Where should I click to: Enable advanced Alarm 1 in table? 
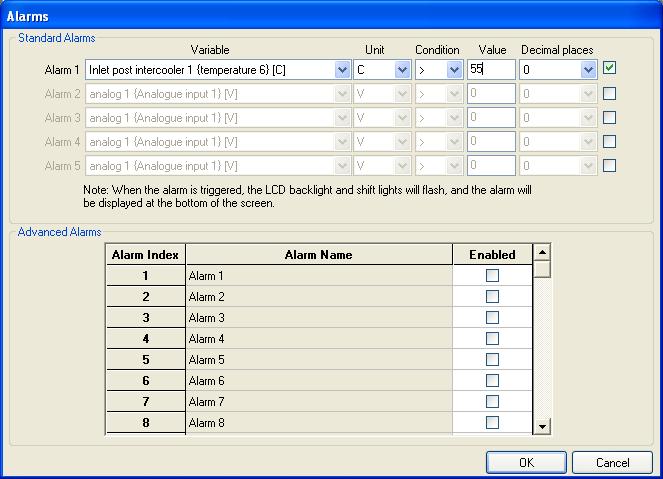492,276
